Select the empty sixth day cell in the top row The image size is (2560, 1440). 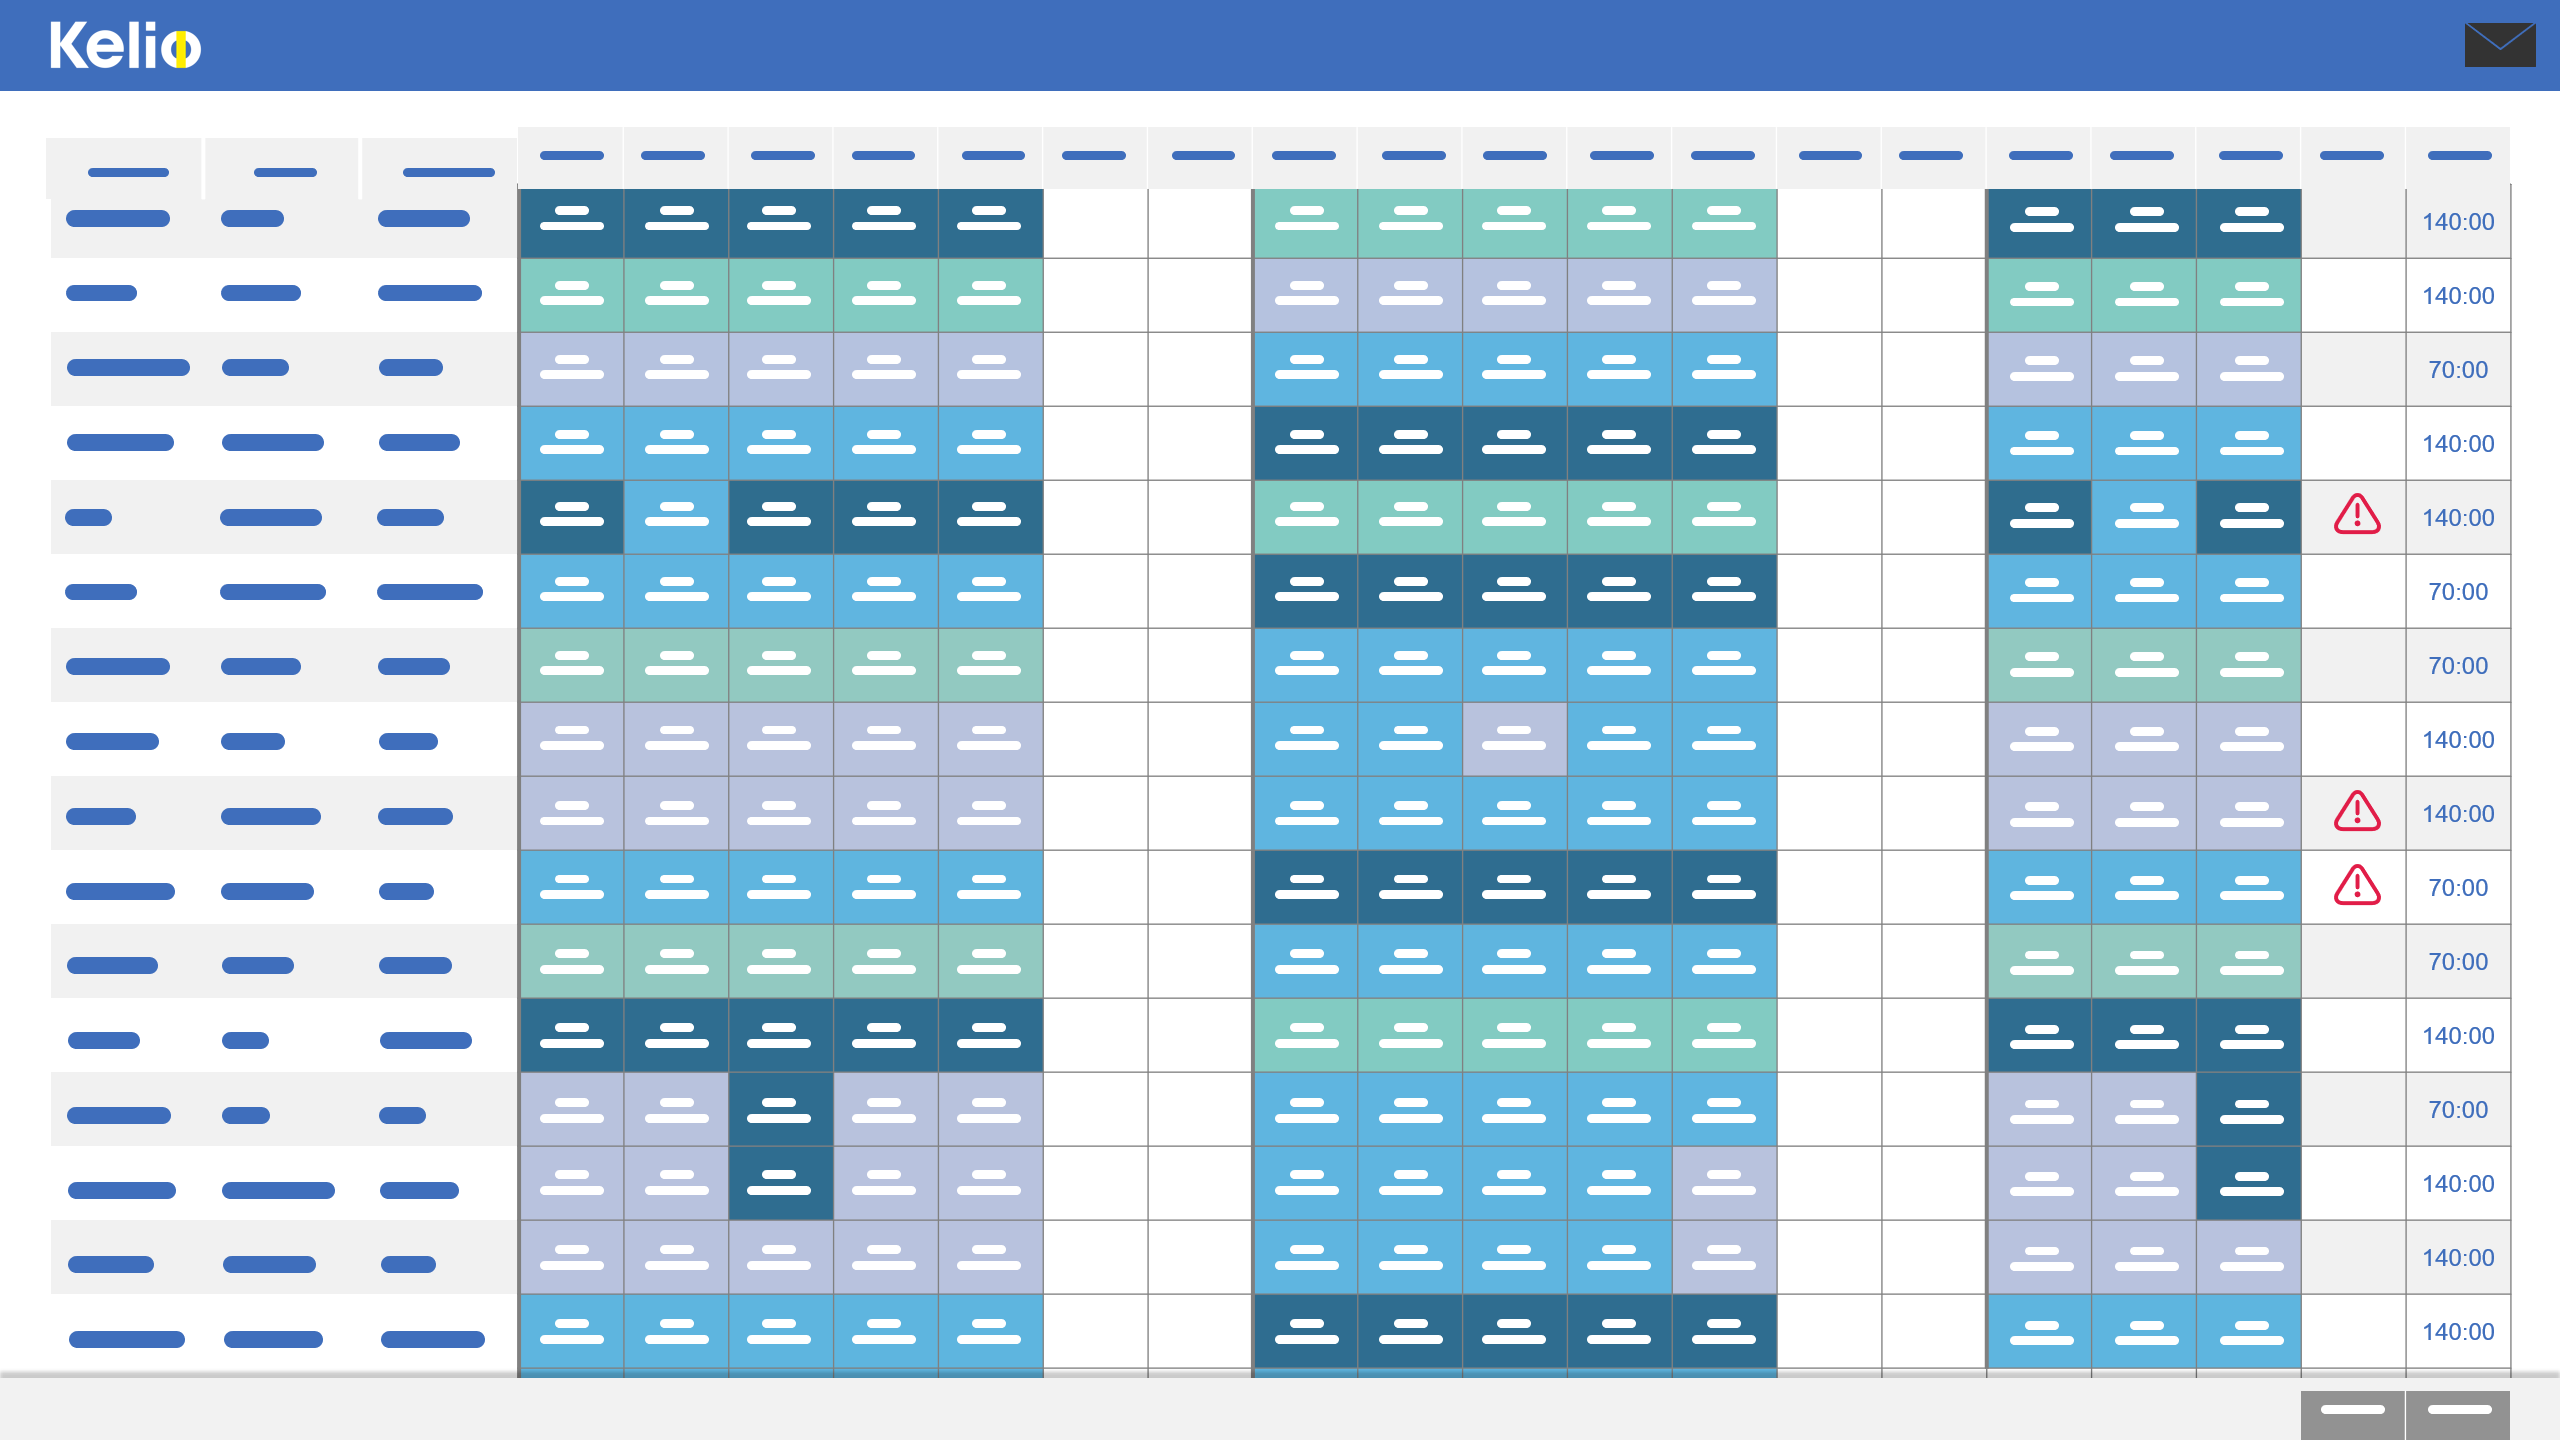(1095, 222)
